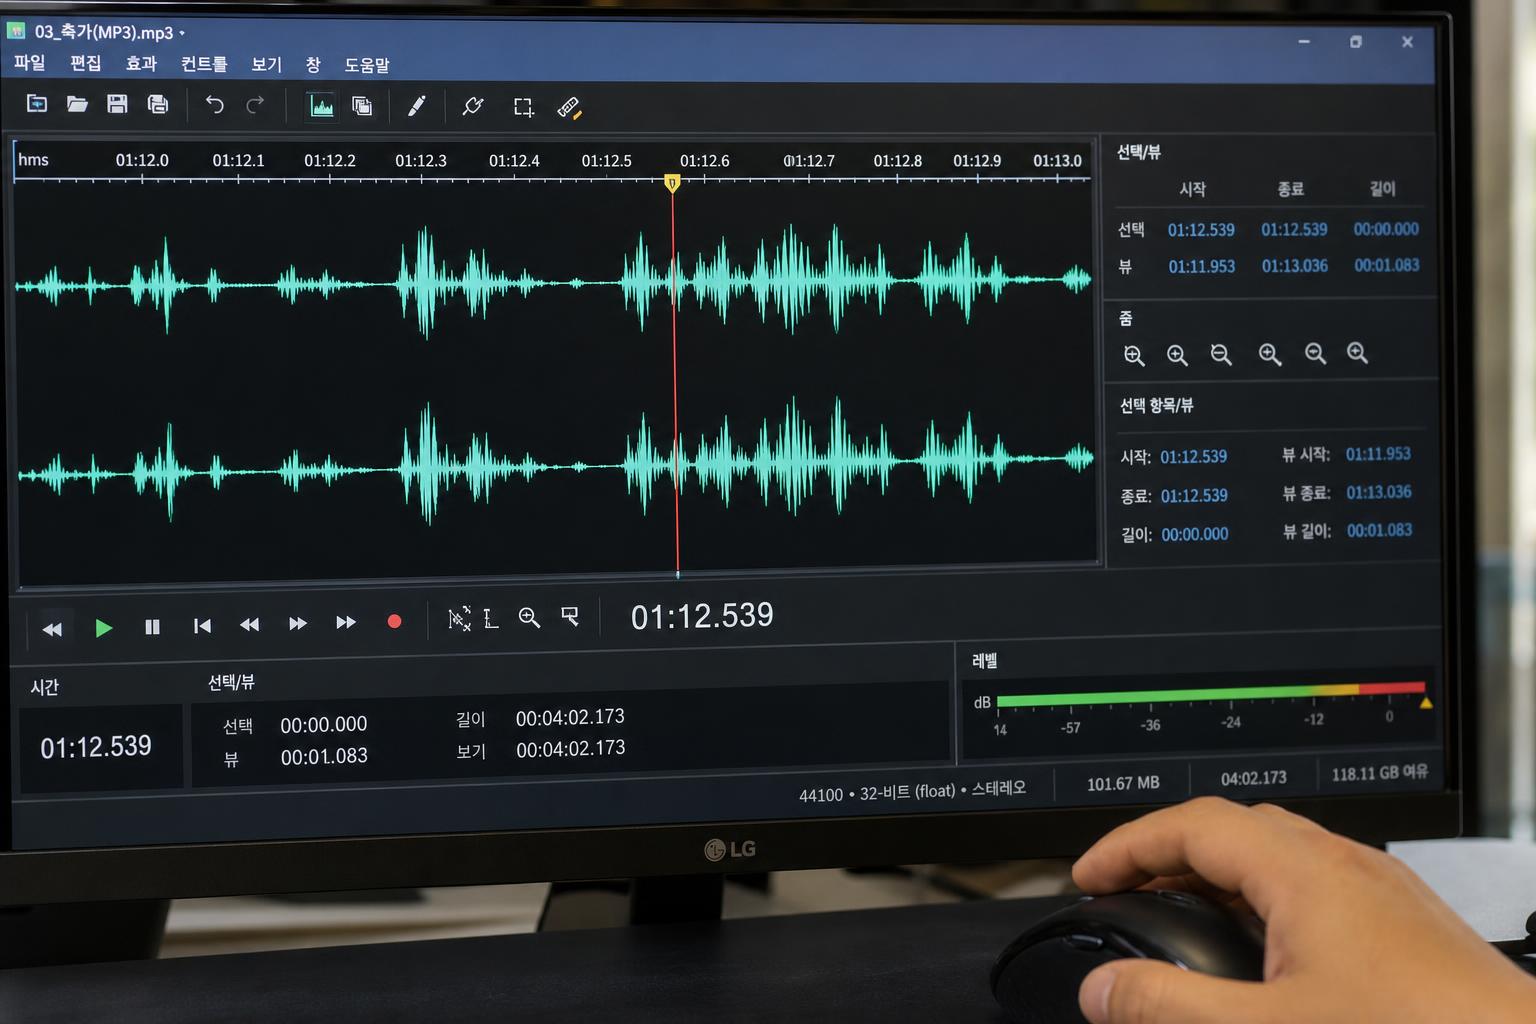Screen dimensions: 1536x1024
Task: Click 뷰 종료 value 01:13.036 in top table
Action: click(1295, 265)
